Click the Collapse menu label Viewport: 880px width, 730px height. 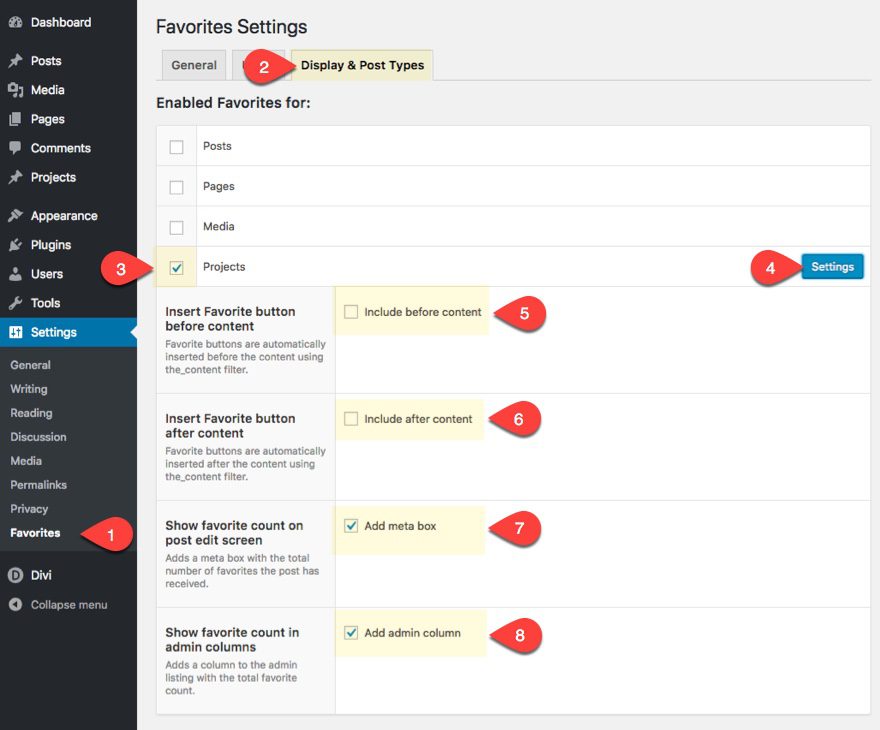[69, 605]
